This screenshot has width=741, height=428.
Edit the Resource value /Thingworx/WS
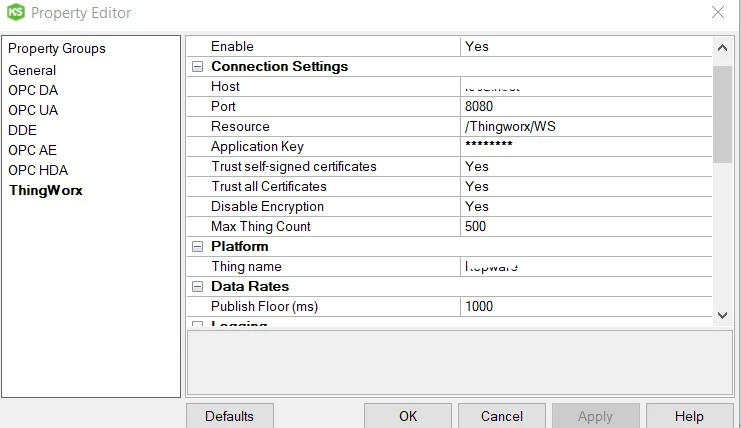(586, 127)
